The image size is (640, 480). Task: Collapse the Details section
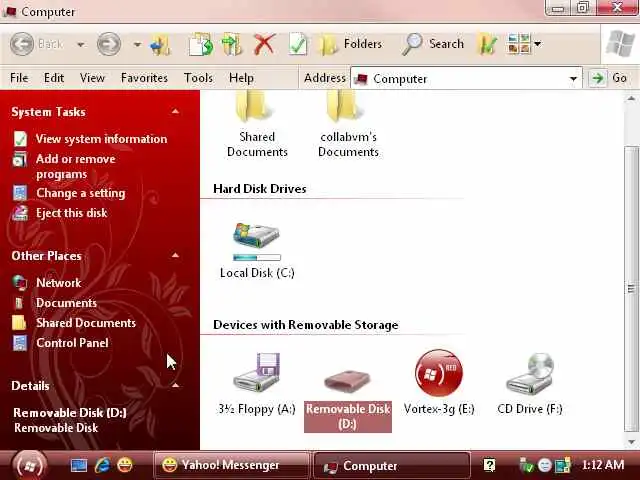coord(176,385)
